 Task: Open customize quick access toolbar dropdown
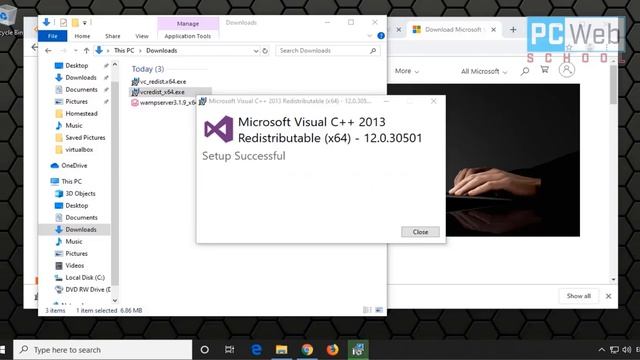coord(85,23)
